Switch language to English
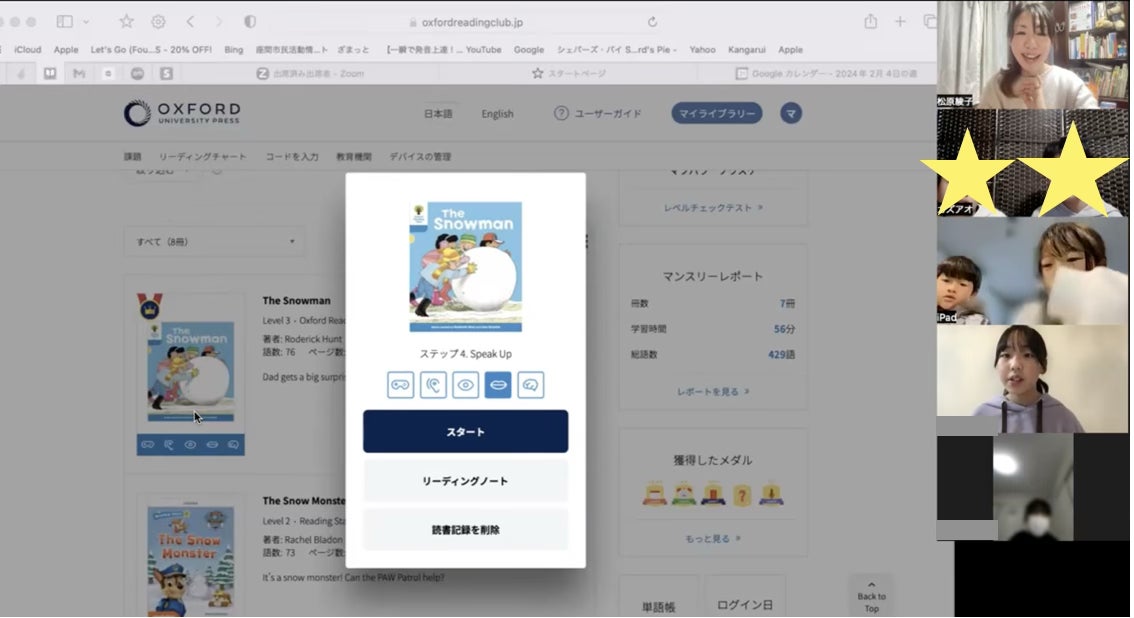Image resolution: width=1134 pixels, height=618 pixels. click(x=498, y=114)
